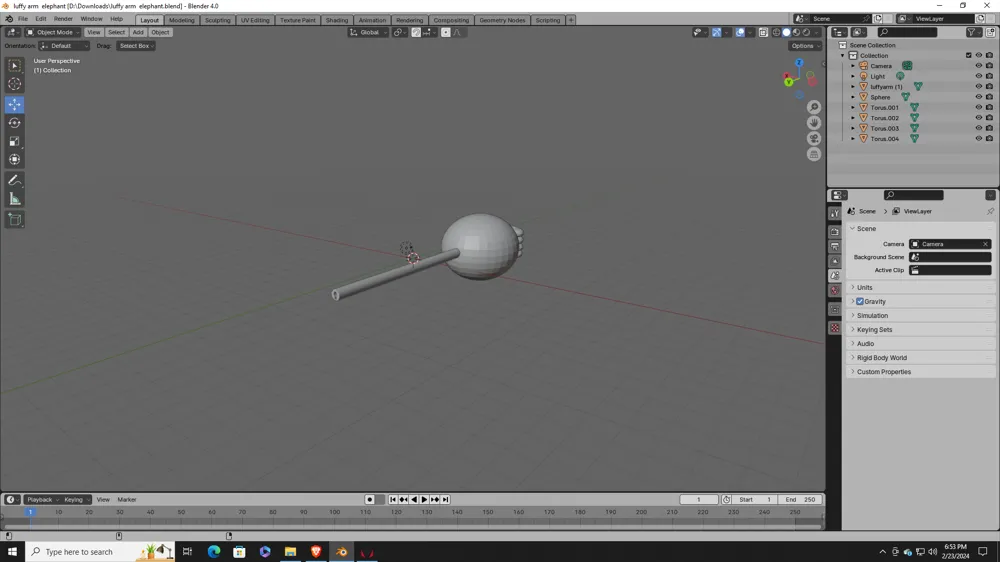The image size is (1000, 562).
Task: Select the Cursor tool
Action: 15,84
